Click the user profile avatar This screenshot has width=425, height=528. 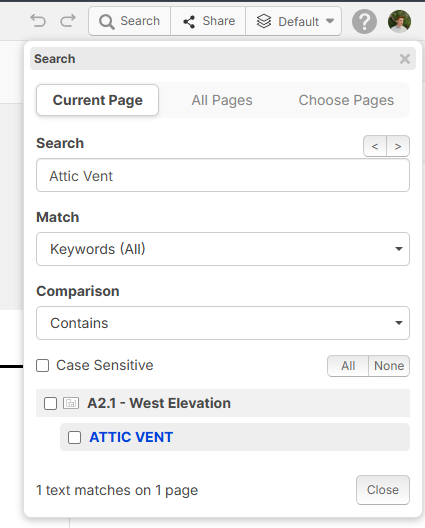[x=399, y=21]
